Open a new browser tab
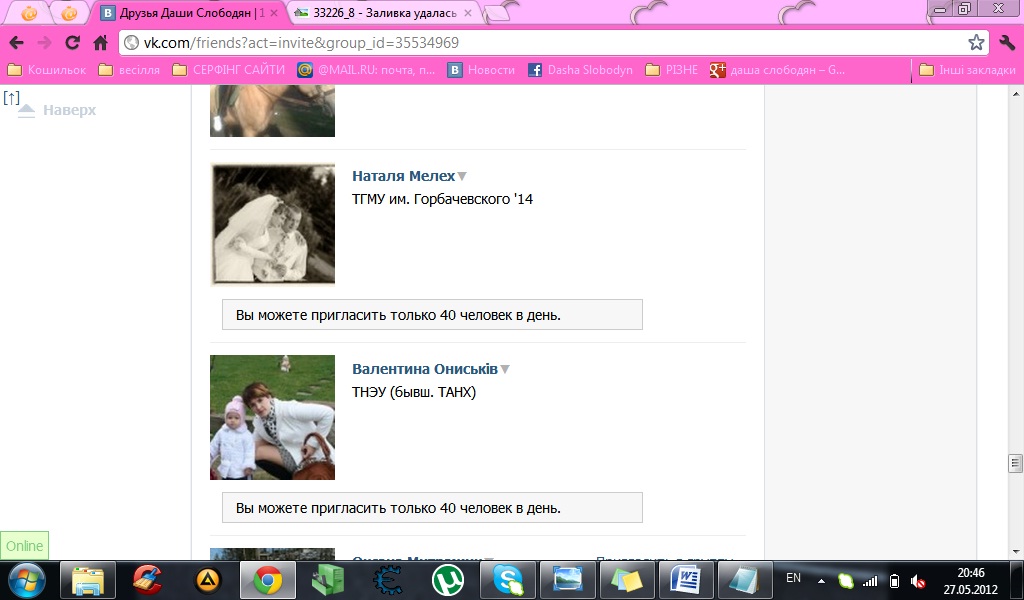This screenshot has height=600, width=1024. [x=498, y=14]
